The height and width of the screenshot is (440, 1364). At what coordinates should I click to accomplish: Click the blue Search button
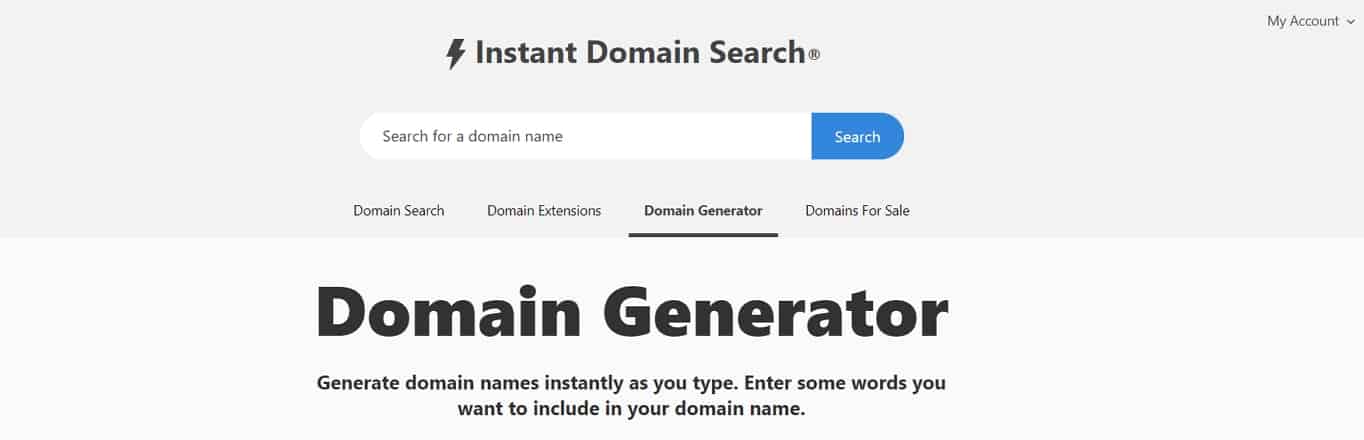857,136
